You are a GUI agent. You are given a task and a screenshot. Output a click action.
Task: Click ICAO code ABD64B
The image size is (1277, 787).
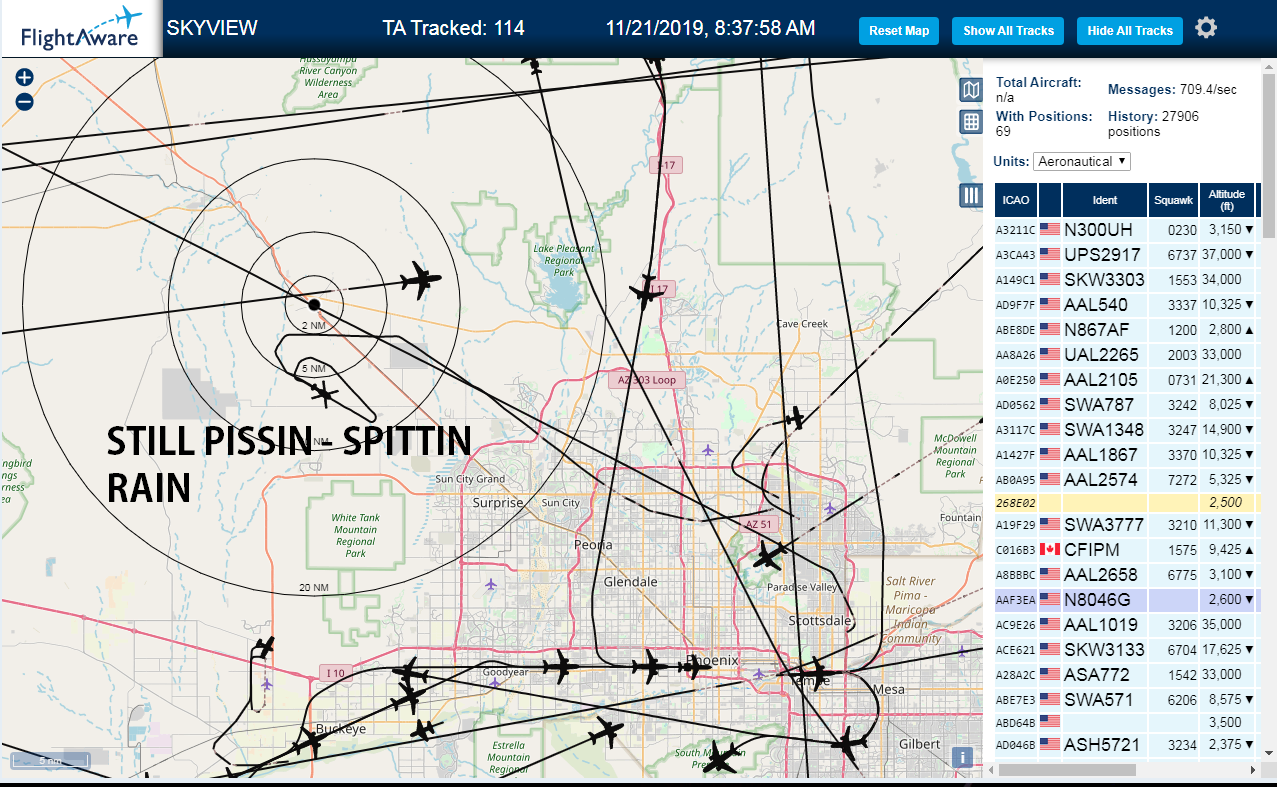1015,721
